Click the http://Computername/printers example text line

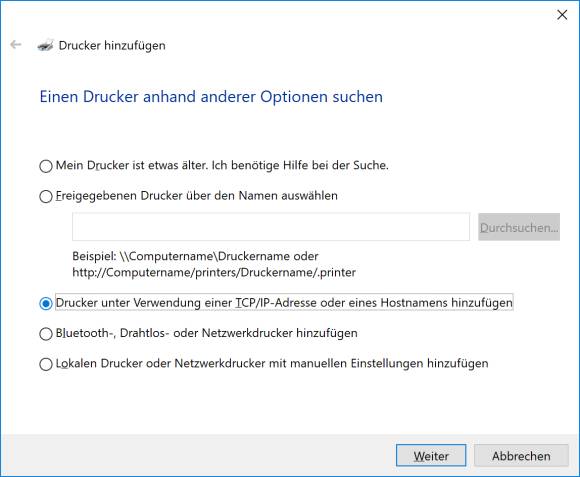tap(214, 273)
